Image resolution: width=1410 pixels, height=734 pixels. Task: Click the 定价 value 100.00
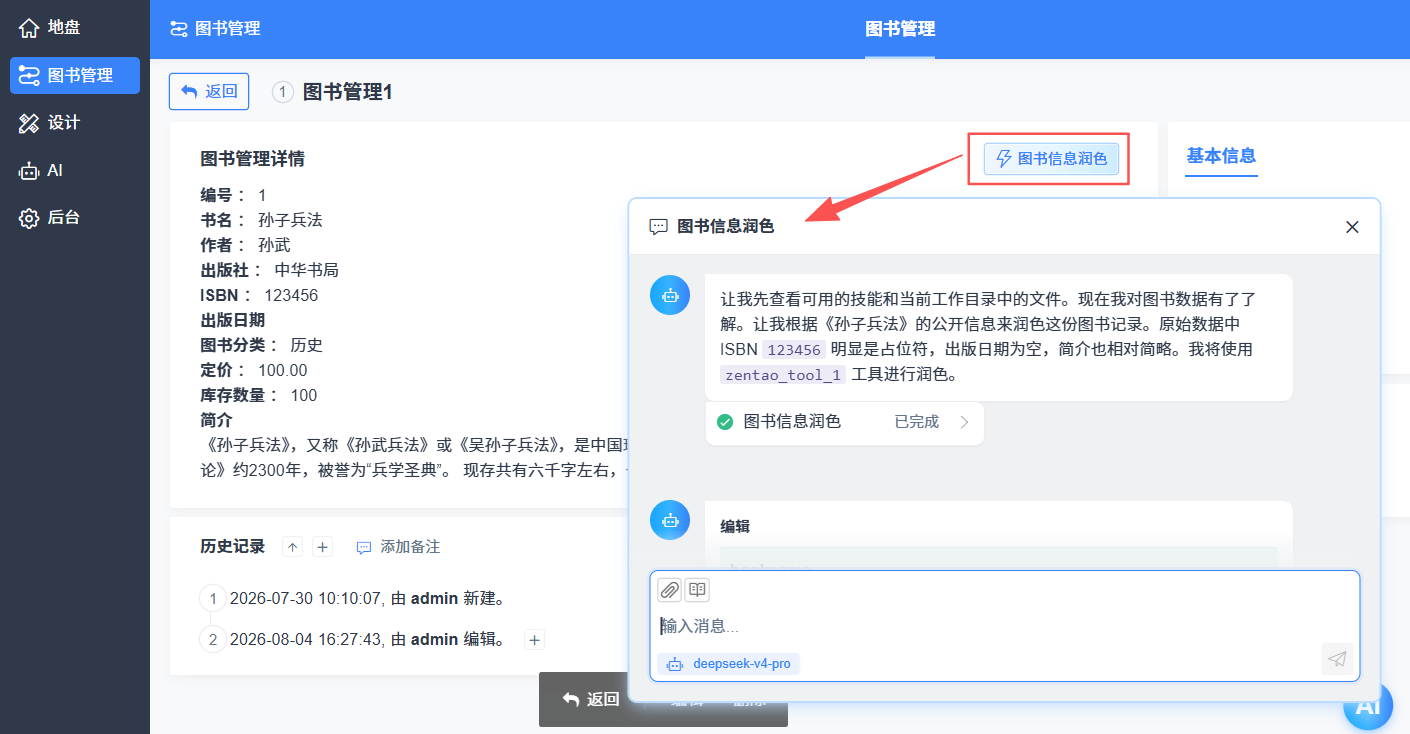[x=283, y=370]
